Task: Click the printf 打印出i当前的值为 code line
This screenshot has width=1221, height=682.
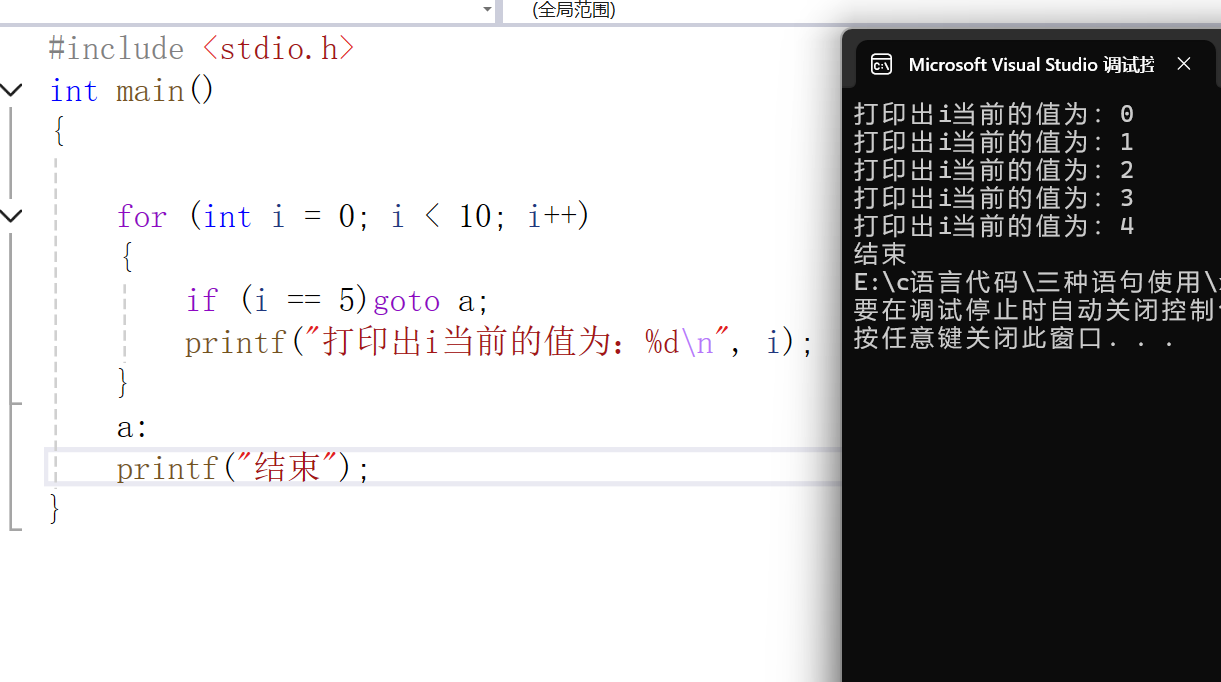Action: point(500,343)
